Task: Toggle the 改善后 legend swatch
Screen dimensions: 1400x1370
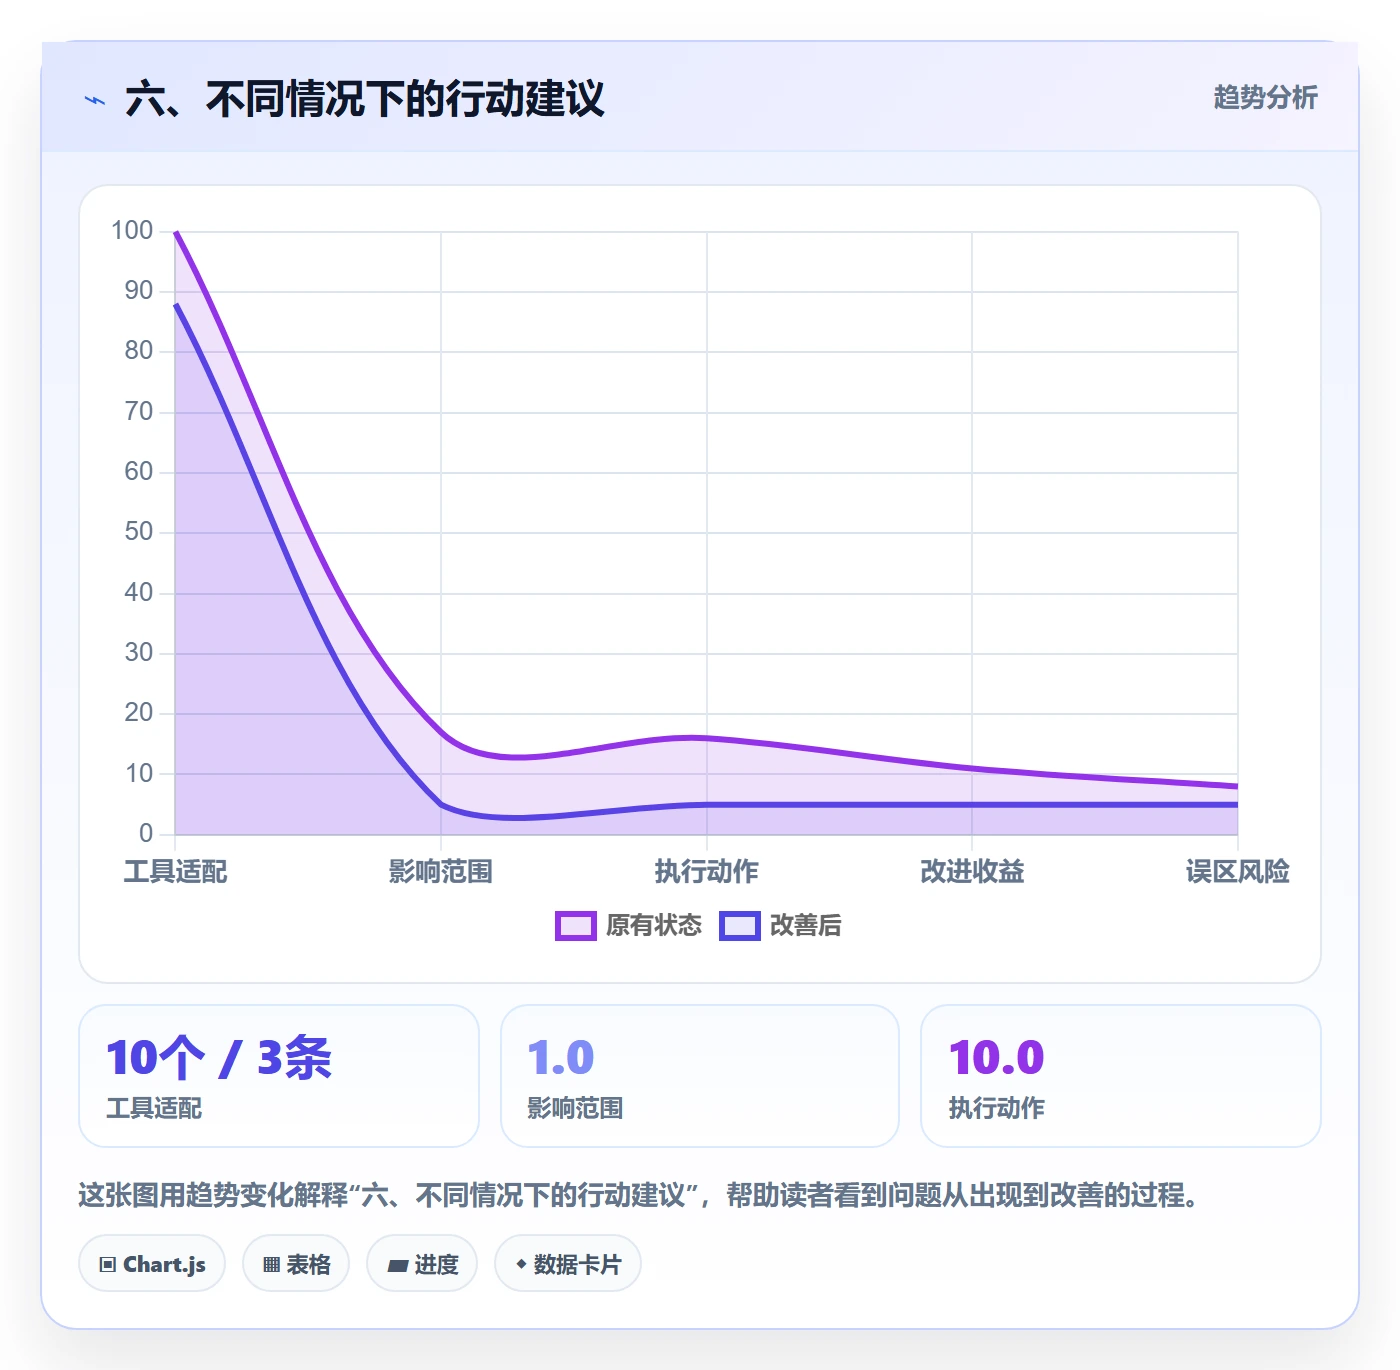Action: (740, 926)
